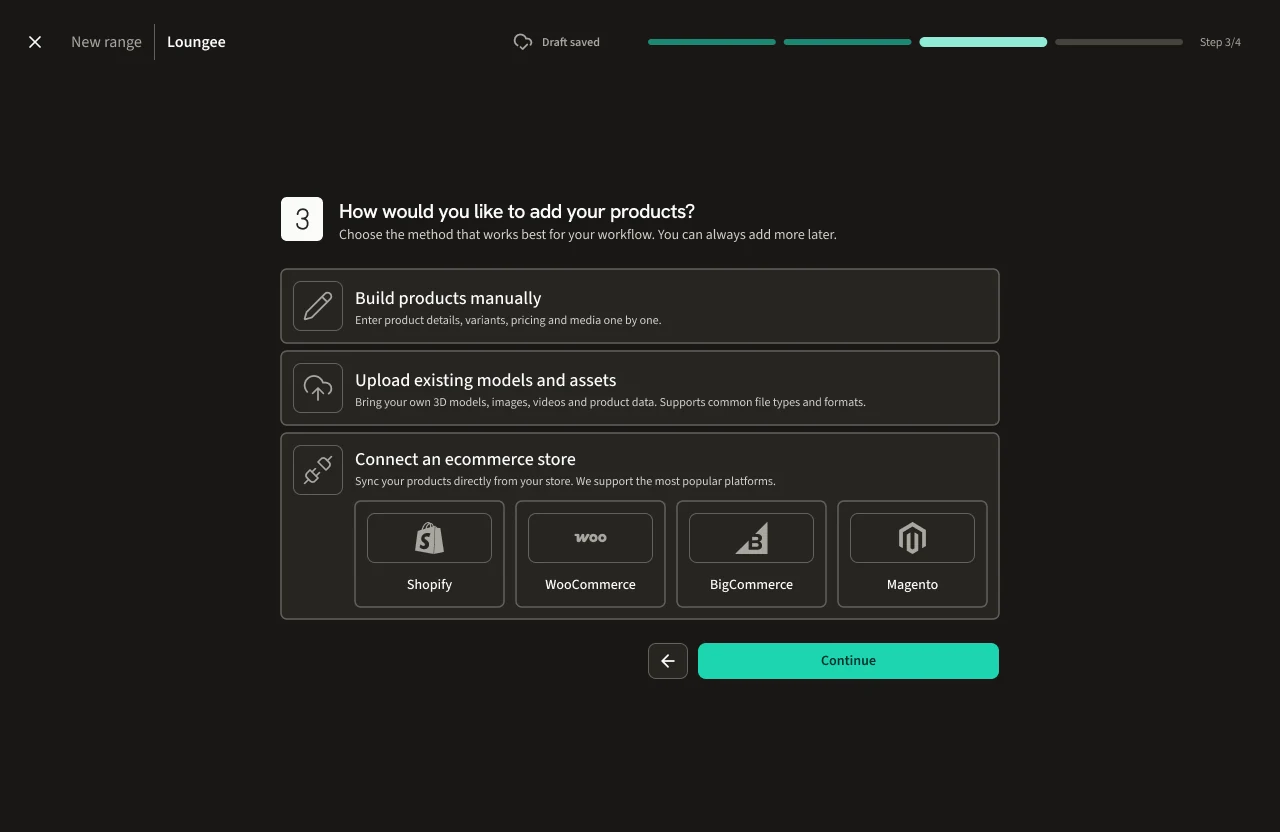The image size is (1280, 832).
Task: Click the highlighted third progress bar
Action: [x=983, y=42]
